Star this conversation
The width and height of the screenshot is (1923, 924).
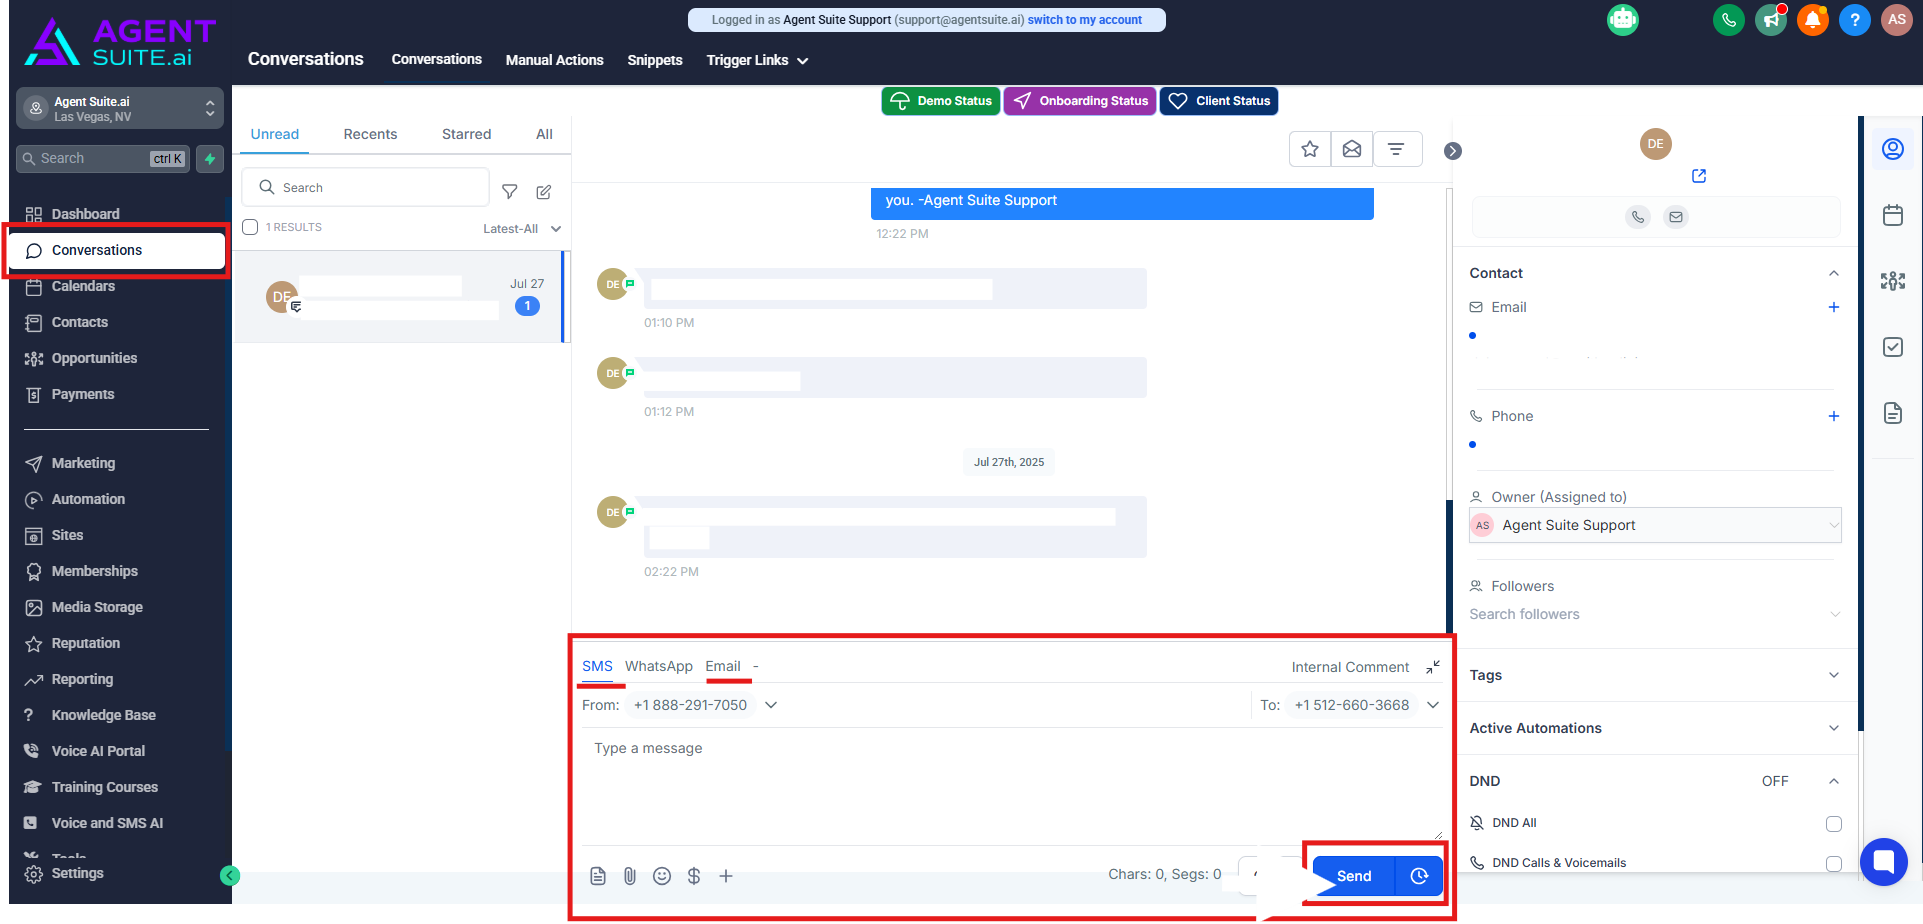[x=1310, y=150]
